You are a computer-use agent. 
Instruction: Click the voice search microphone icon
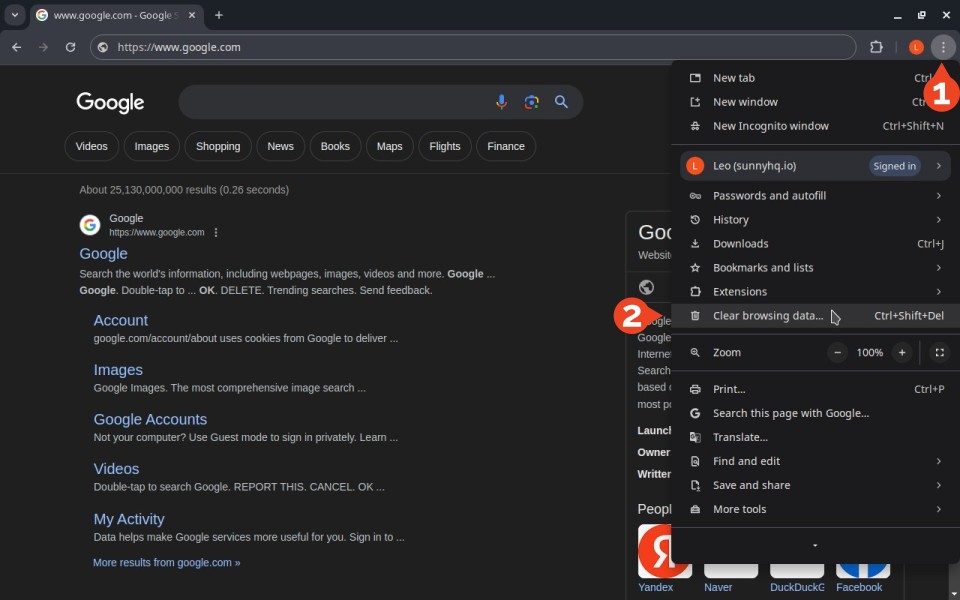pyautogui.click(x=502, y=102)
